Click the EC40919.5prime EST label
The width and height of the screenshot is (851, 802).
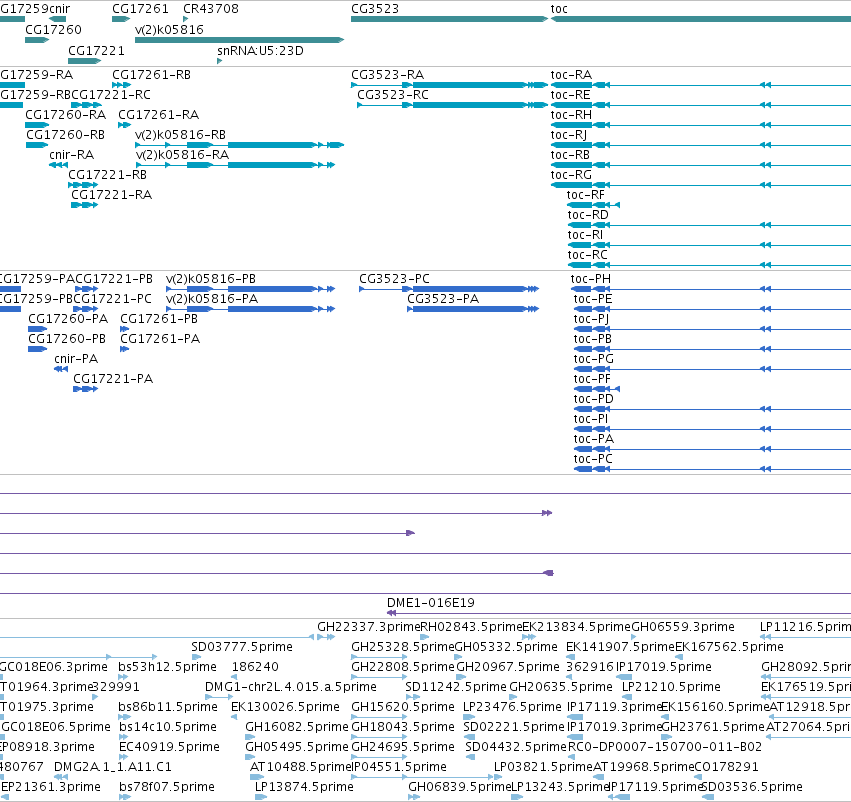click(x=169, y=747)
